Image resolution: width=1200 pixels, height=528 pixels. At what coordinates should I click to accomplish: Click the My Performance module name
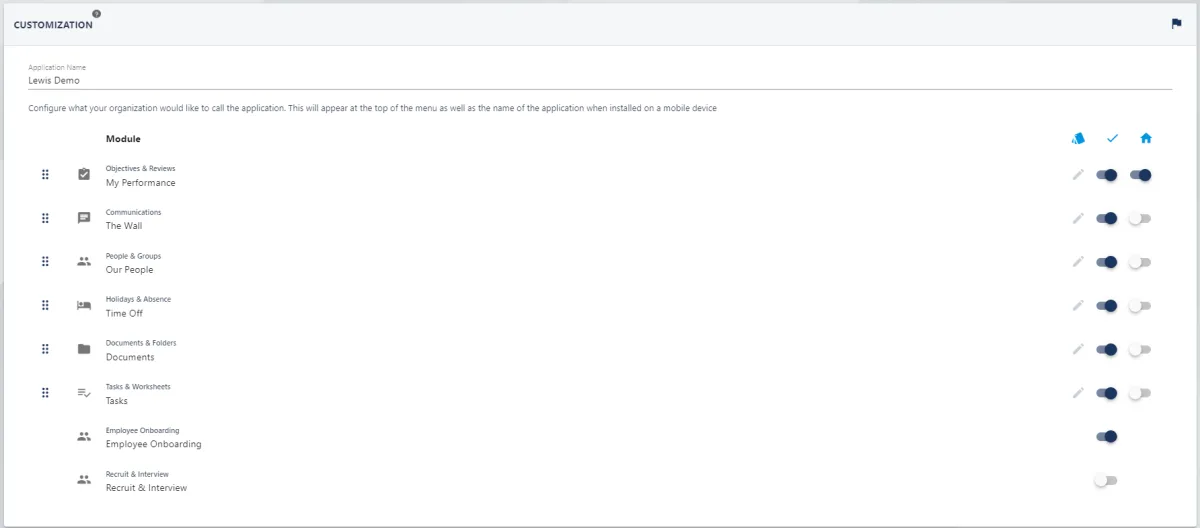pos(141,183)
